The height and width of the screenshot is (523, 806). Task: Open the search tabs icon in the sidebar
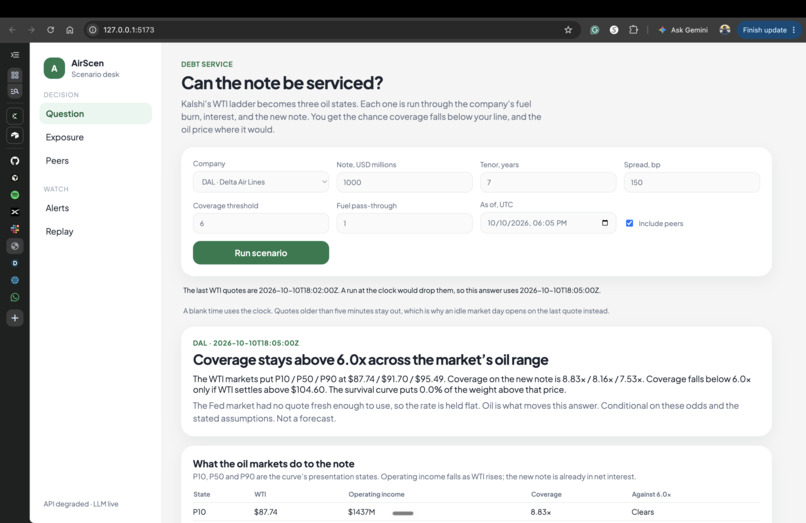15,92
